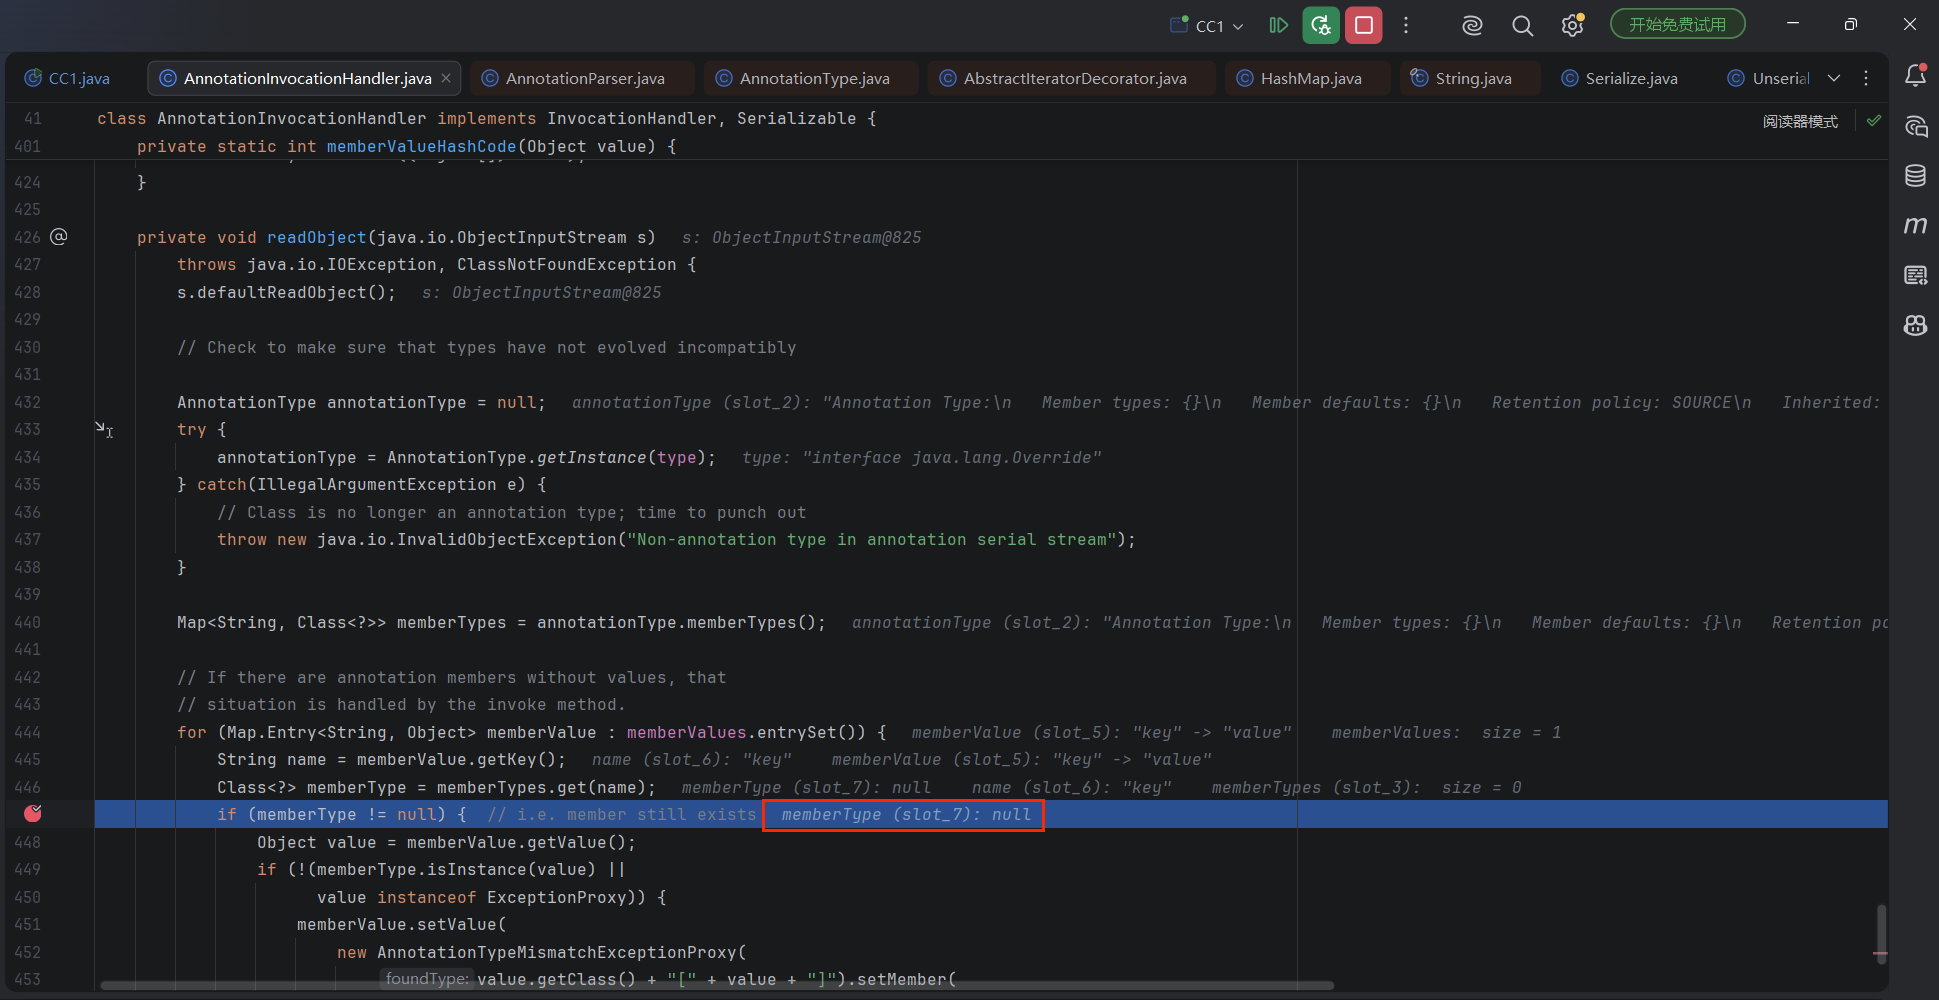This screenshot has height=1000, width=1939.
Task: Click the horizontal editor scrollbar
Action: click(717, 986)
